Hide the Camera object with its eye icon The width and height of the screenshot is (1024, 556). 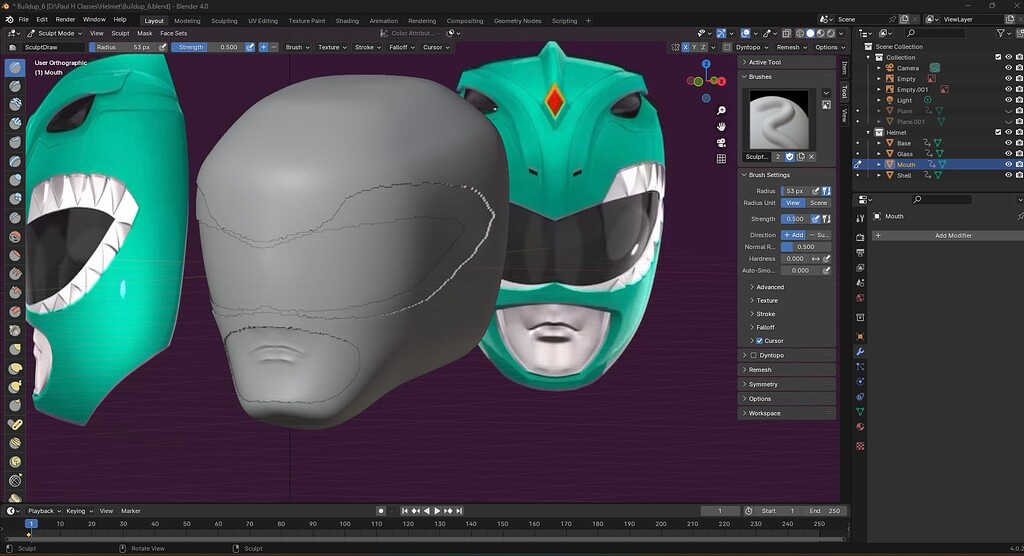[x=1008, y=68]
